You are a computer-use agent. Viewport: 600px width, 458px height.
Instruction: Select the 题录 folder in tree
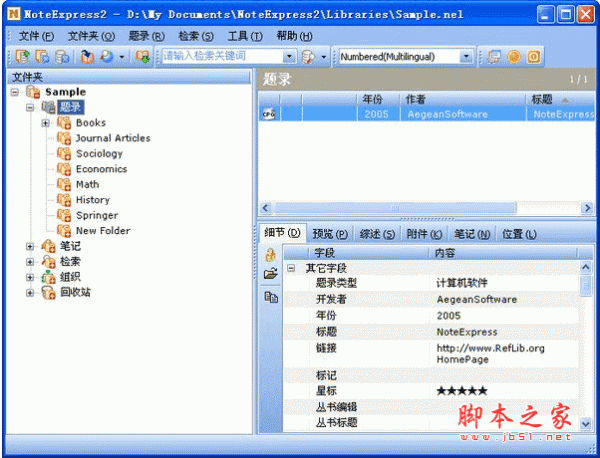tap(70, 107)
